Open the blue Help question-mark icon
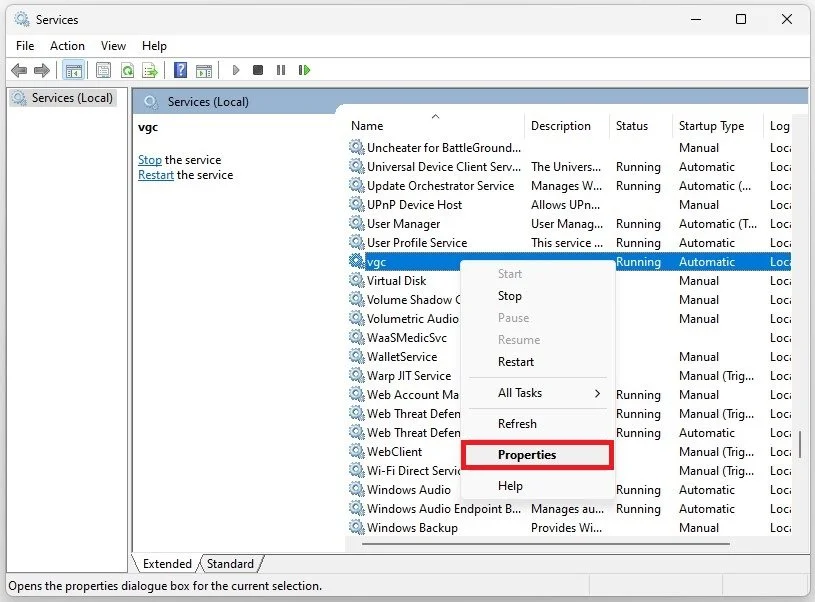815x602 pixels. coord(180,70)
